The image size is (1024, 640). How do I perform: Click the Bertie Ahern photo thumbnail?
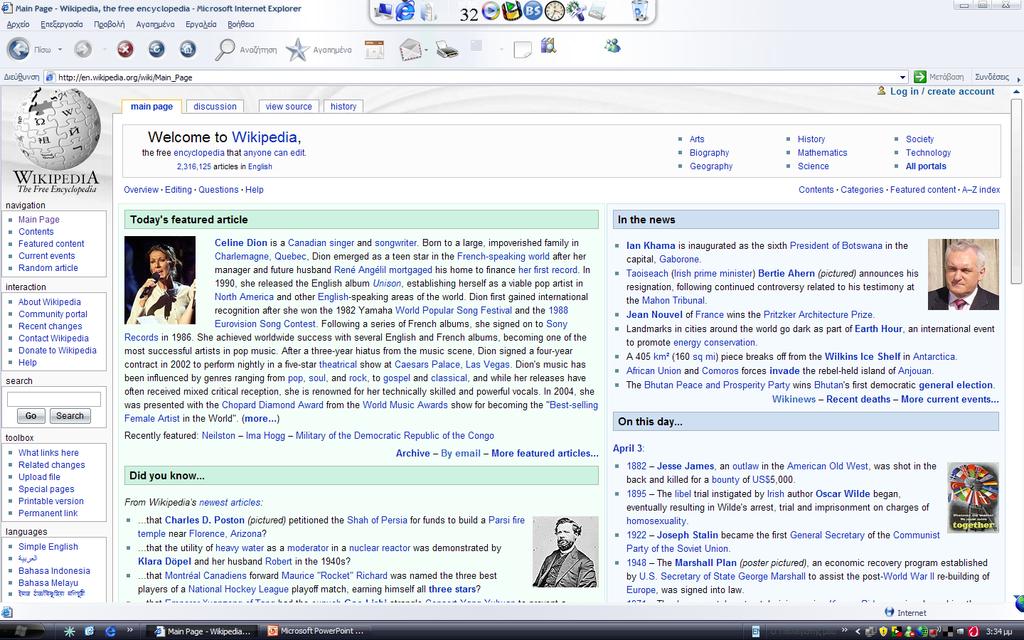pos(963,274)
